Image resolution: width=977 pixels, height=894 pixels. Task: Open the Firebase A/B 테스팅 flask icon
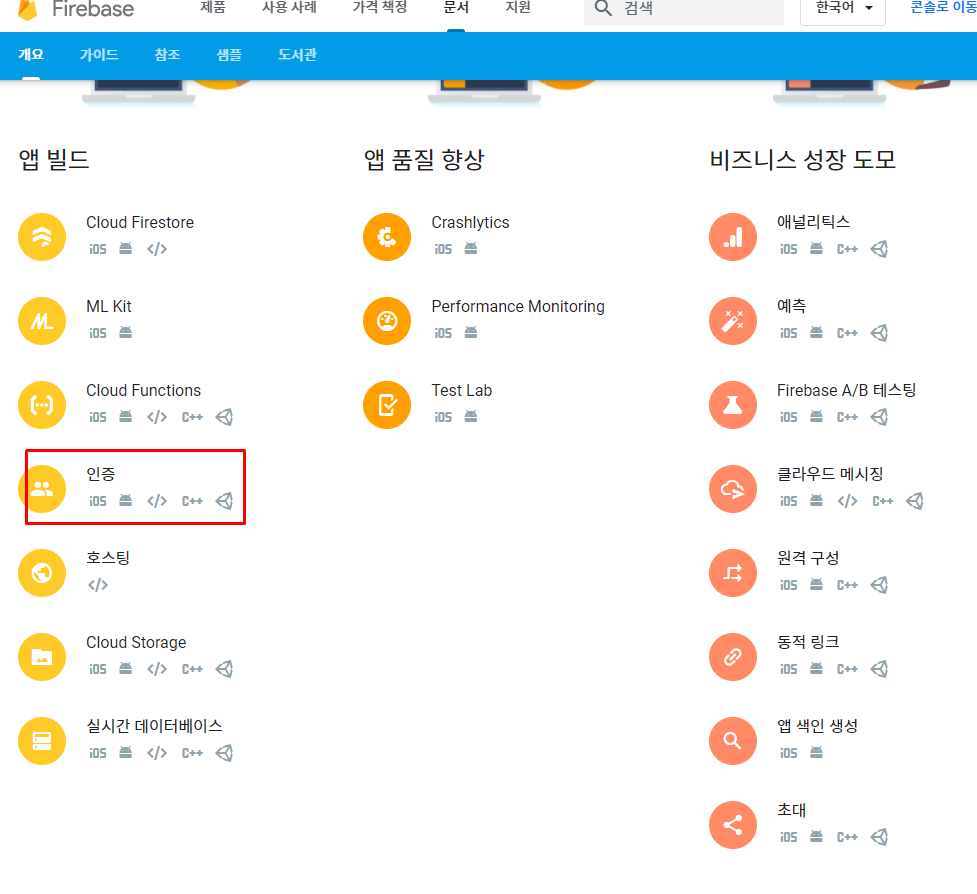[733, 405]
